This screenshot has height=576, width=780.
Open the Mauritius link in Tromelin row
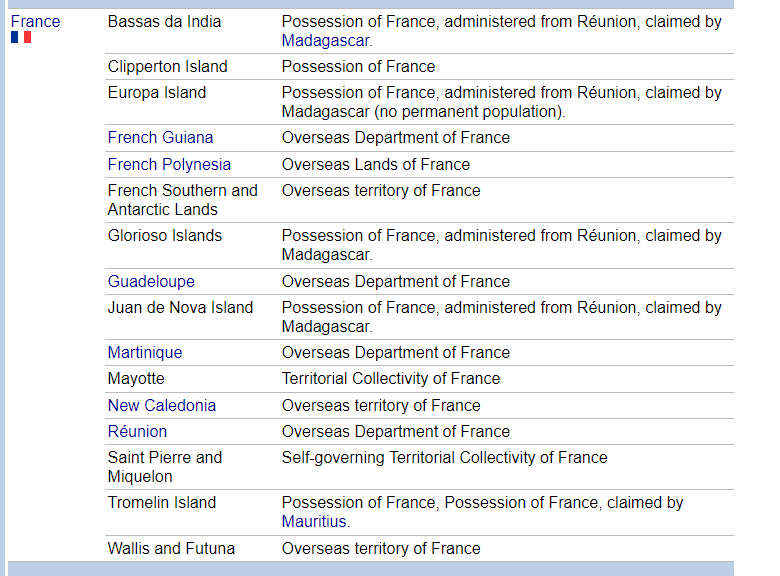pos(314,522)
